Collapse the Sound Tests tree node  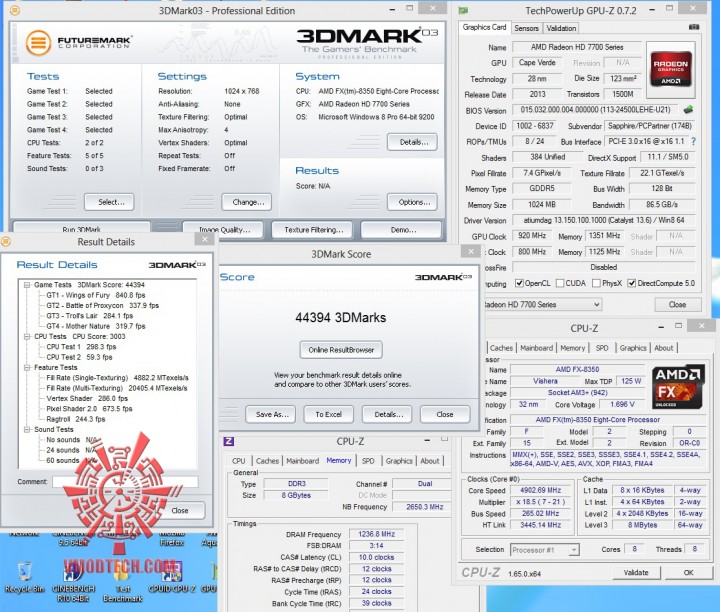point(27,429)
